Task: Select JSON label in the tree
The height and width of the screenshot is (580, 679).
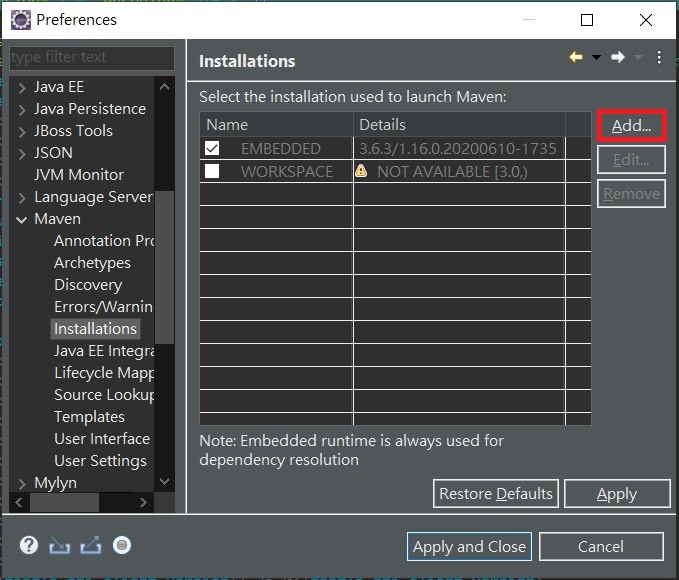Action: tap(53, 153)
